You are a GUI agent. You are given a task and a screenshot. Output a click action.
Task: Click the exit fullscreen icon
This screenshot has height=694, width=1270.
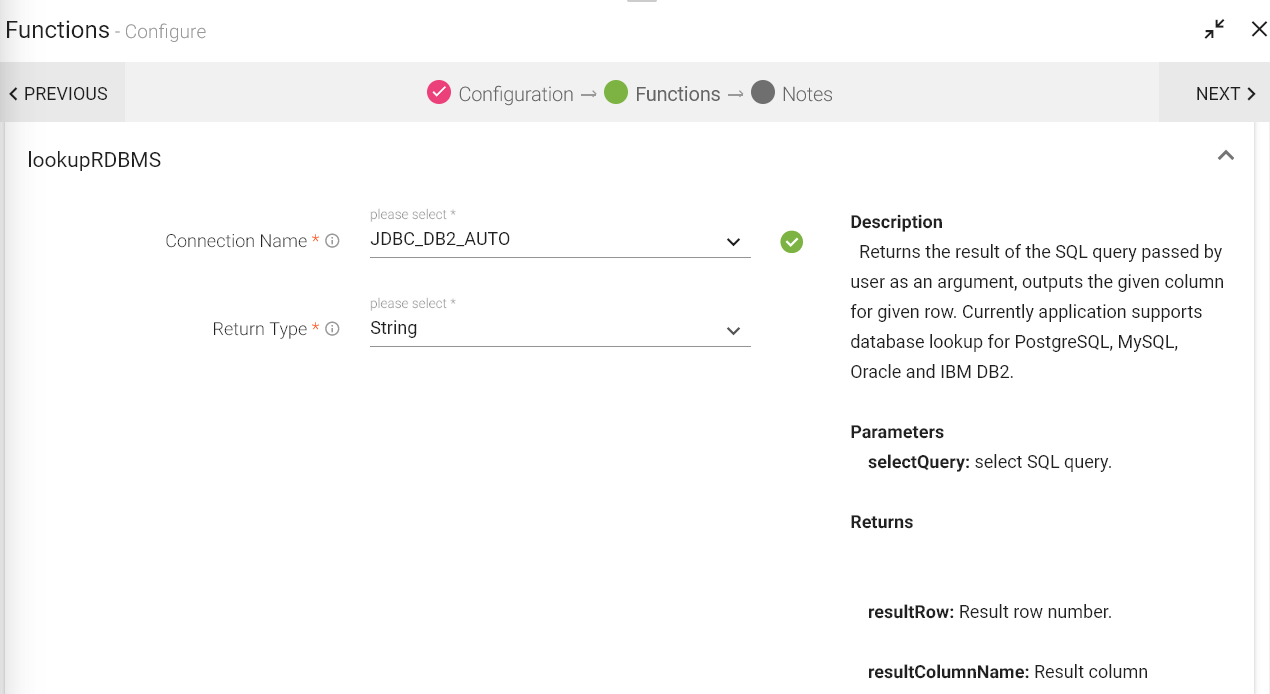point(1213,29)
